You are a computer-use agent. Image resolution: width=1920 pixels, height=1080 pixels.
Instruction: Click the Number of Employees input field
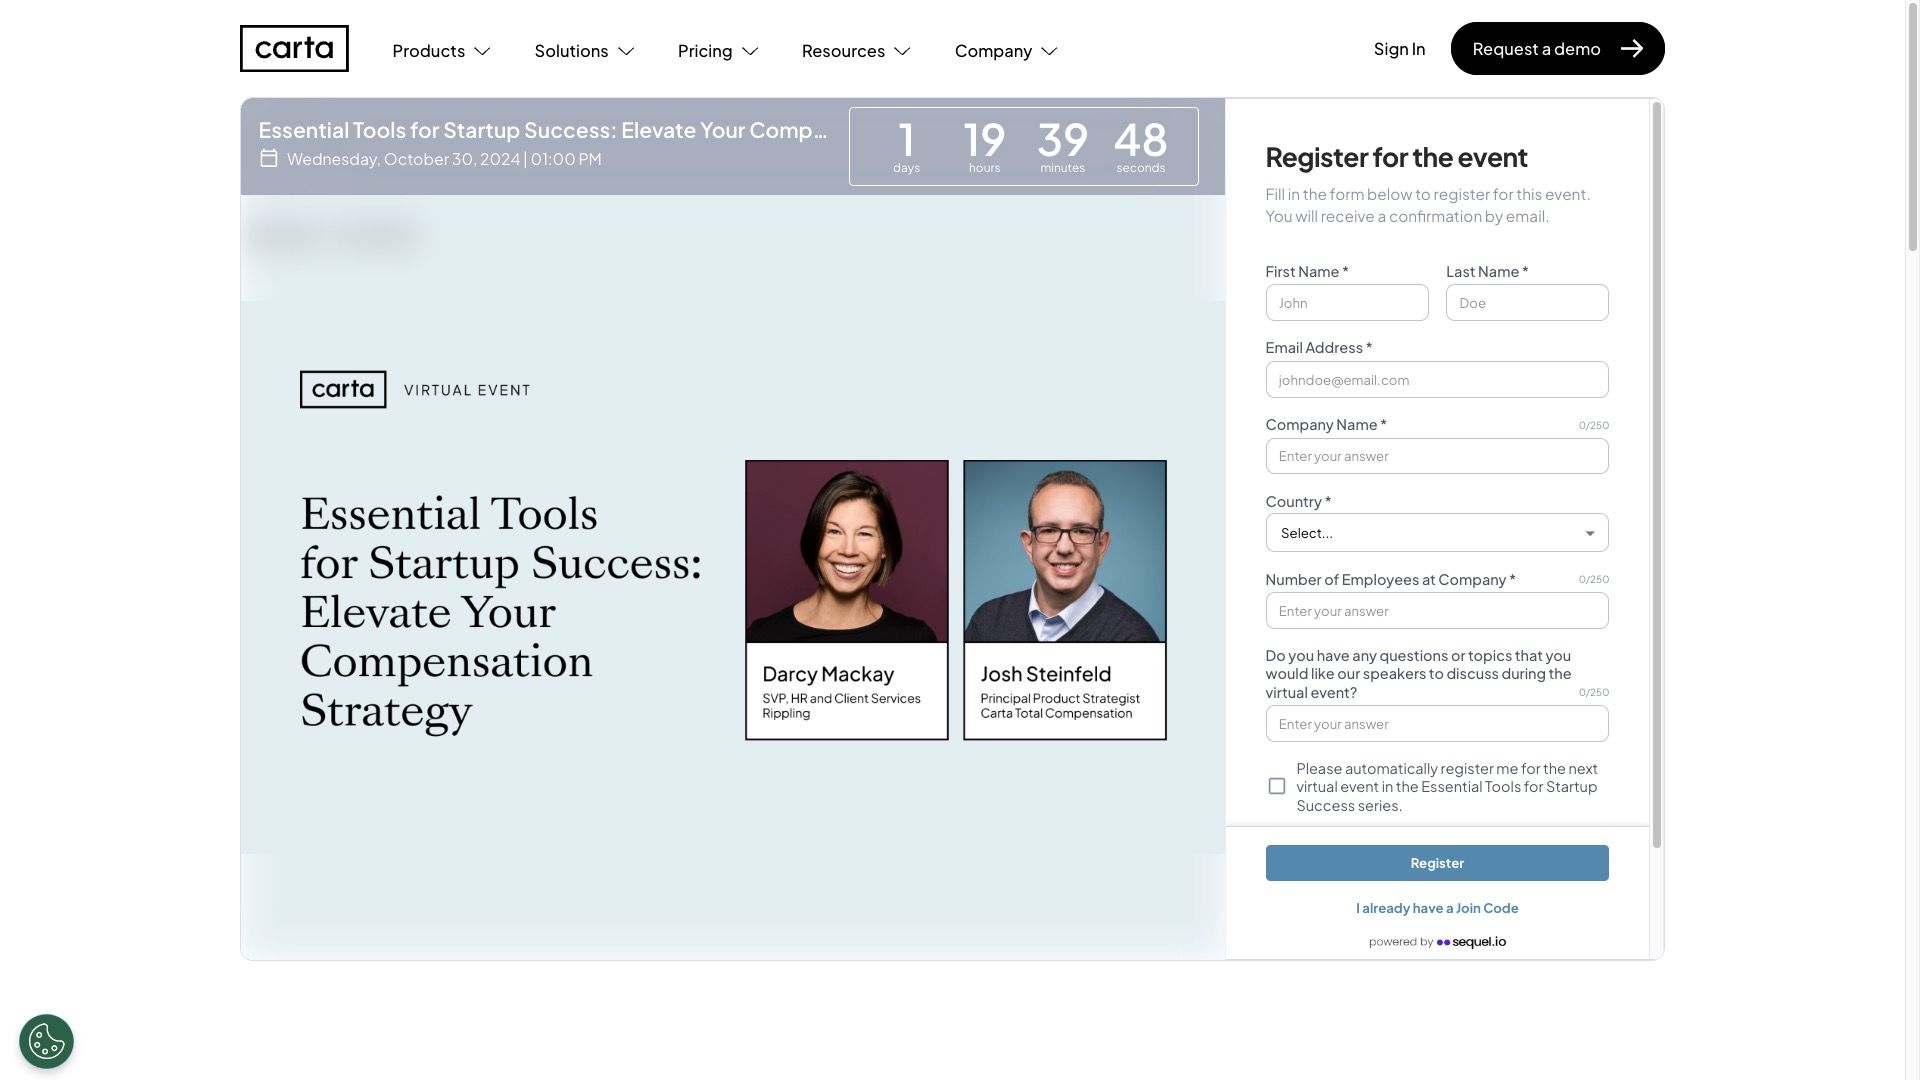(1437, 611)
